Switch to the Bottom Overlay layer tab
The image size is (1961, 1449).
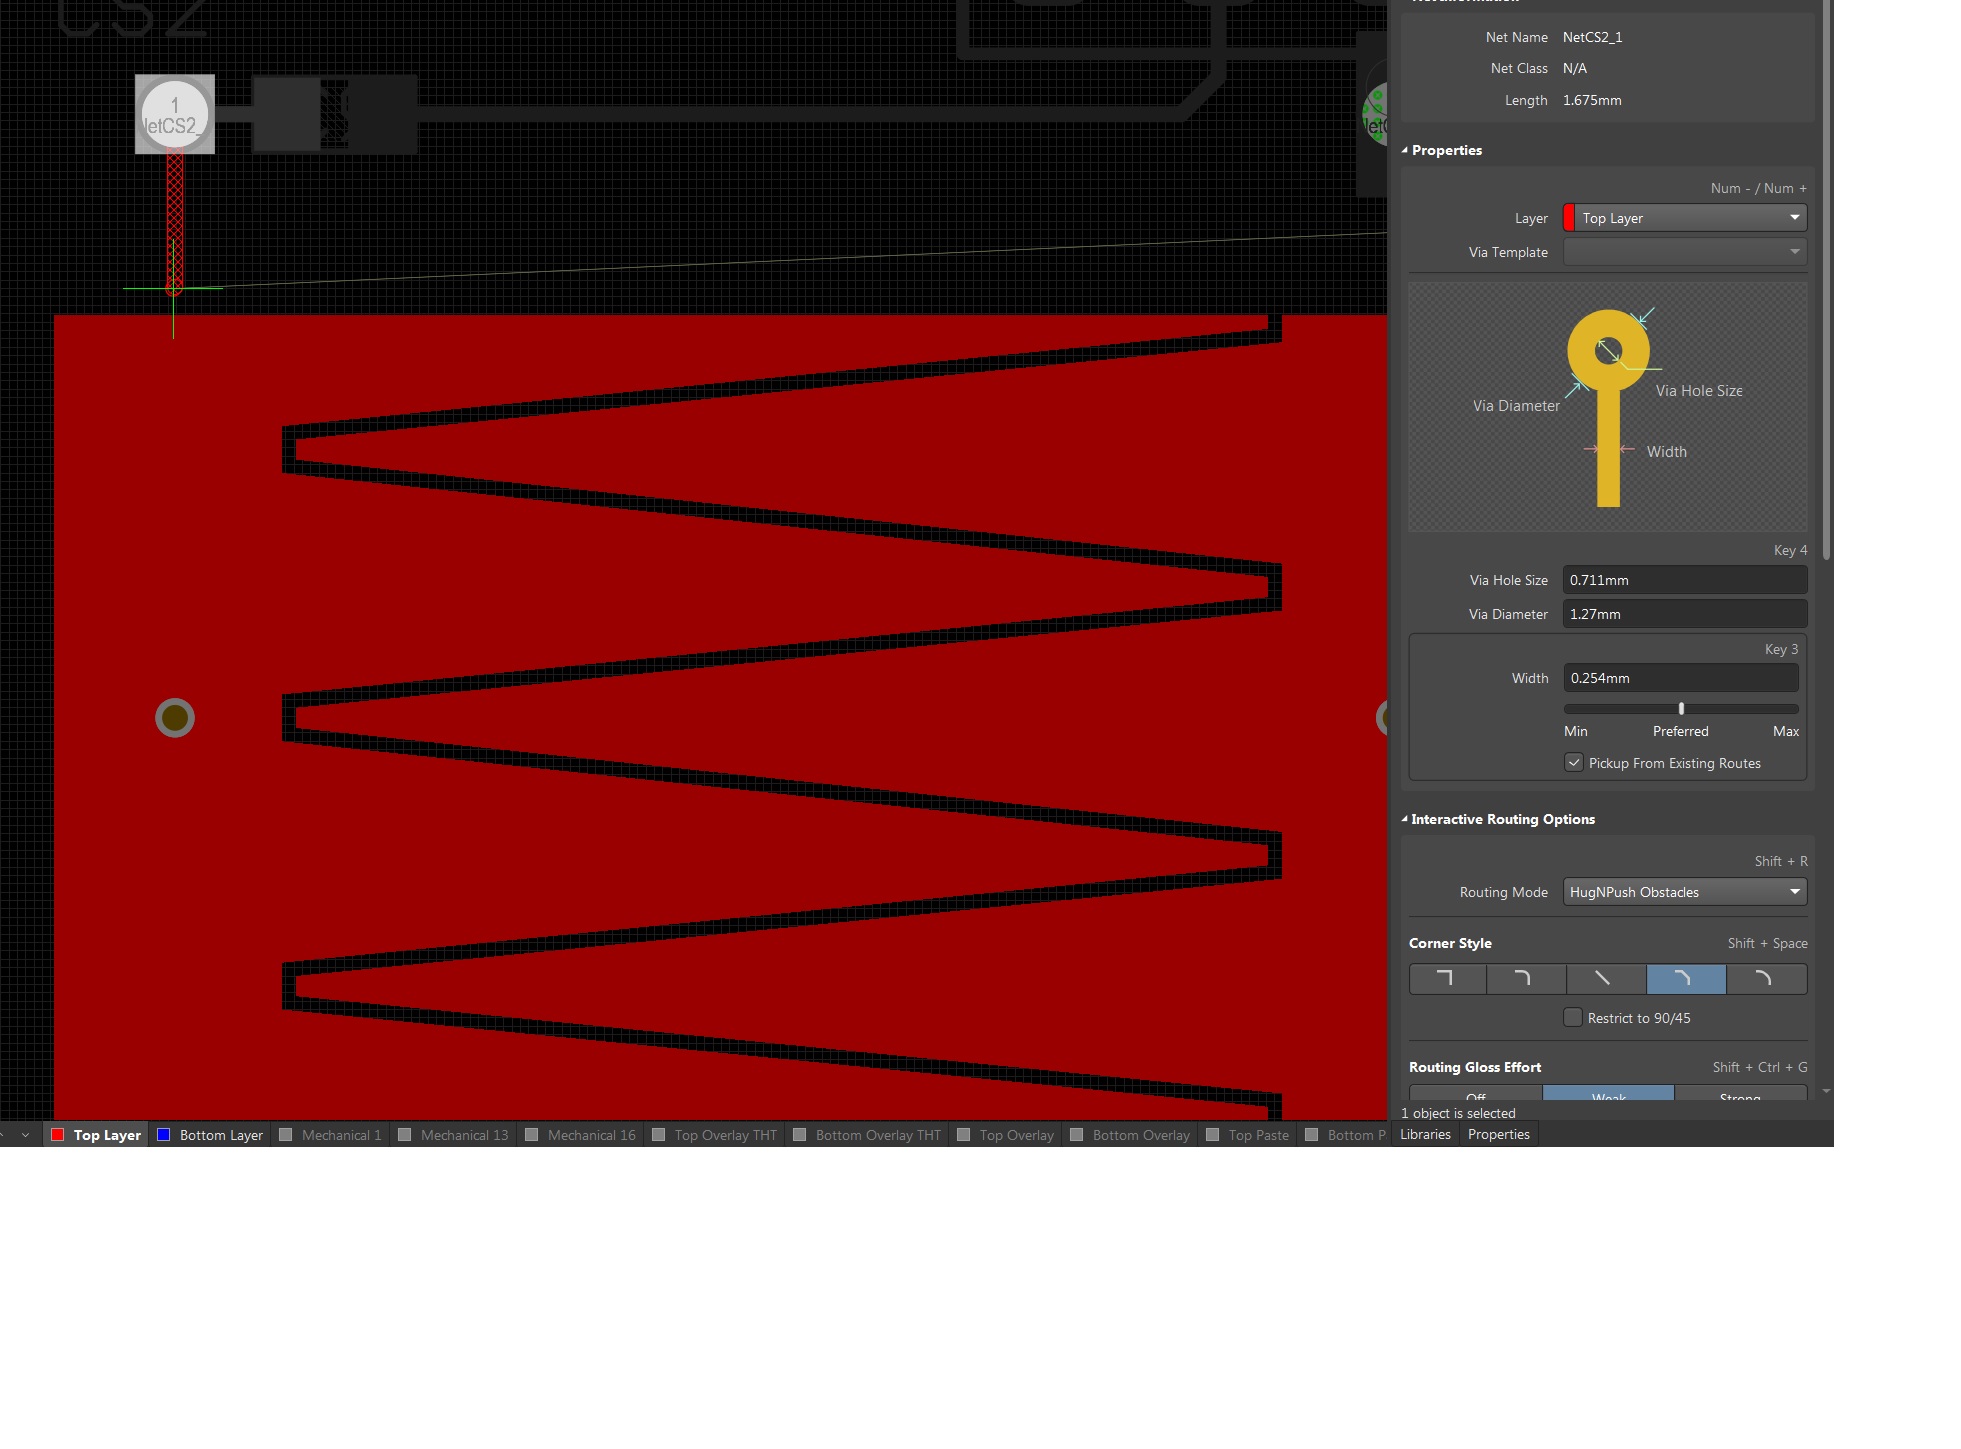pos(1130,1135)
